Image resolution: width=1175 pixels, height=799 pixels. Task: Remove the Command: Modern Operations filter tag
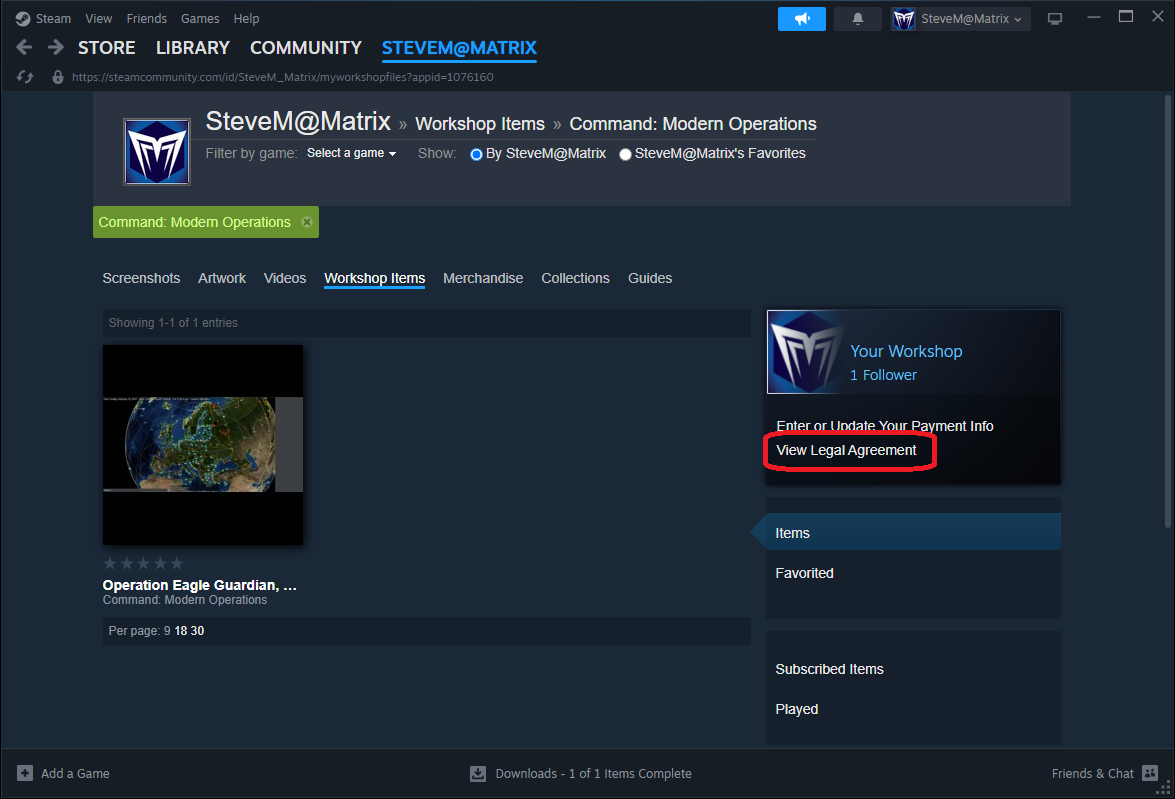tap(306, 222)
